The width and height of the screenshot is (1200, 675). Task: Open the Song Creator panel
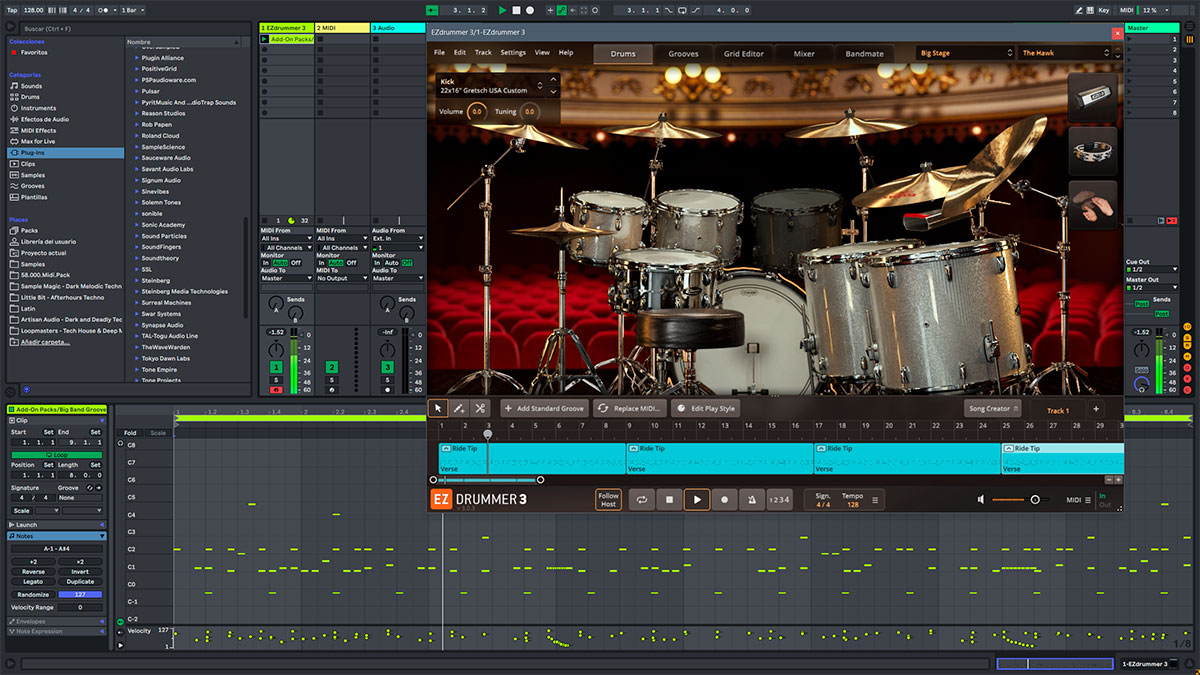[992, 409]
